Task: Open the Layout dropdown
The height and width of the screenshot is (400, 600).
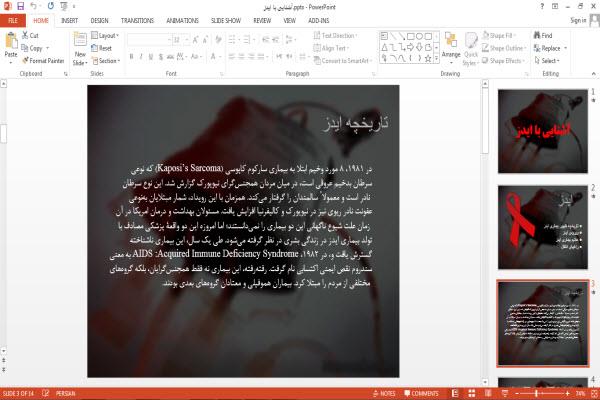Action: pos(105,35)
